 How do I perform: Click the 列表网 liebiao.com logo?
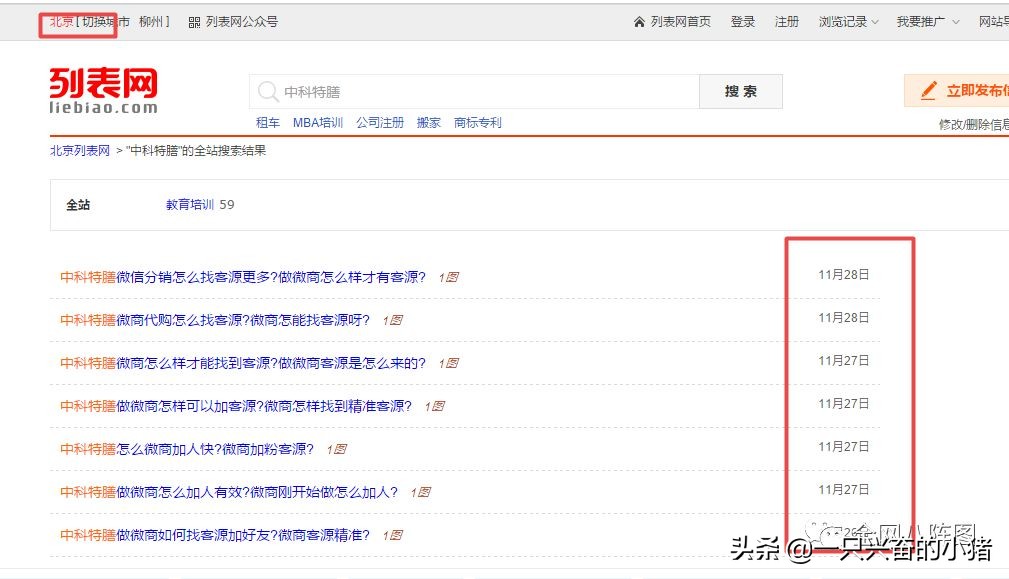pos(104,91)
